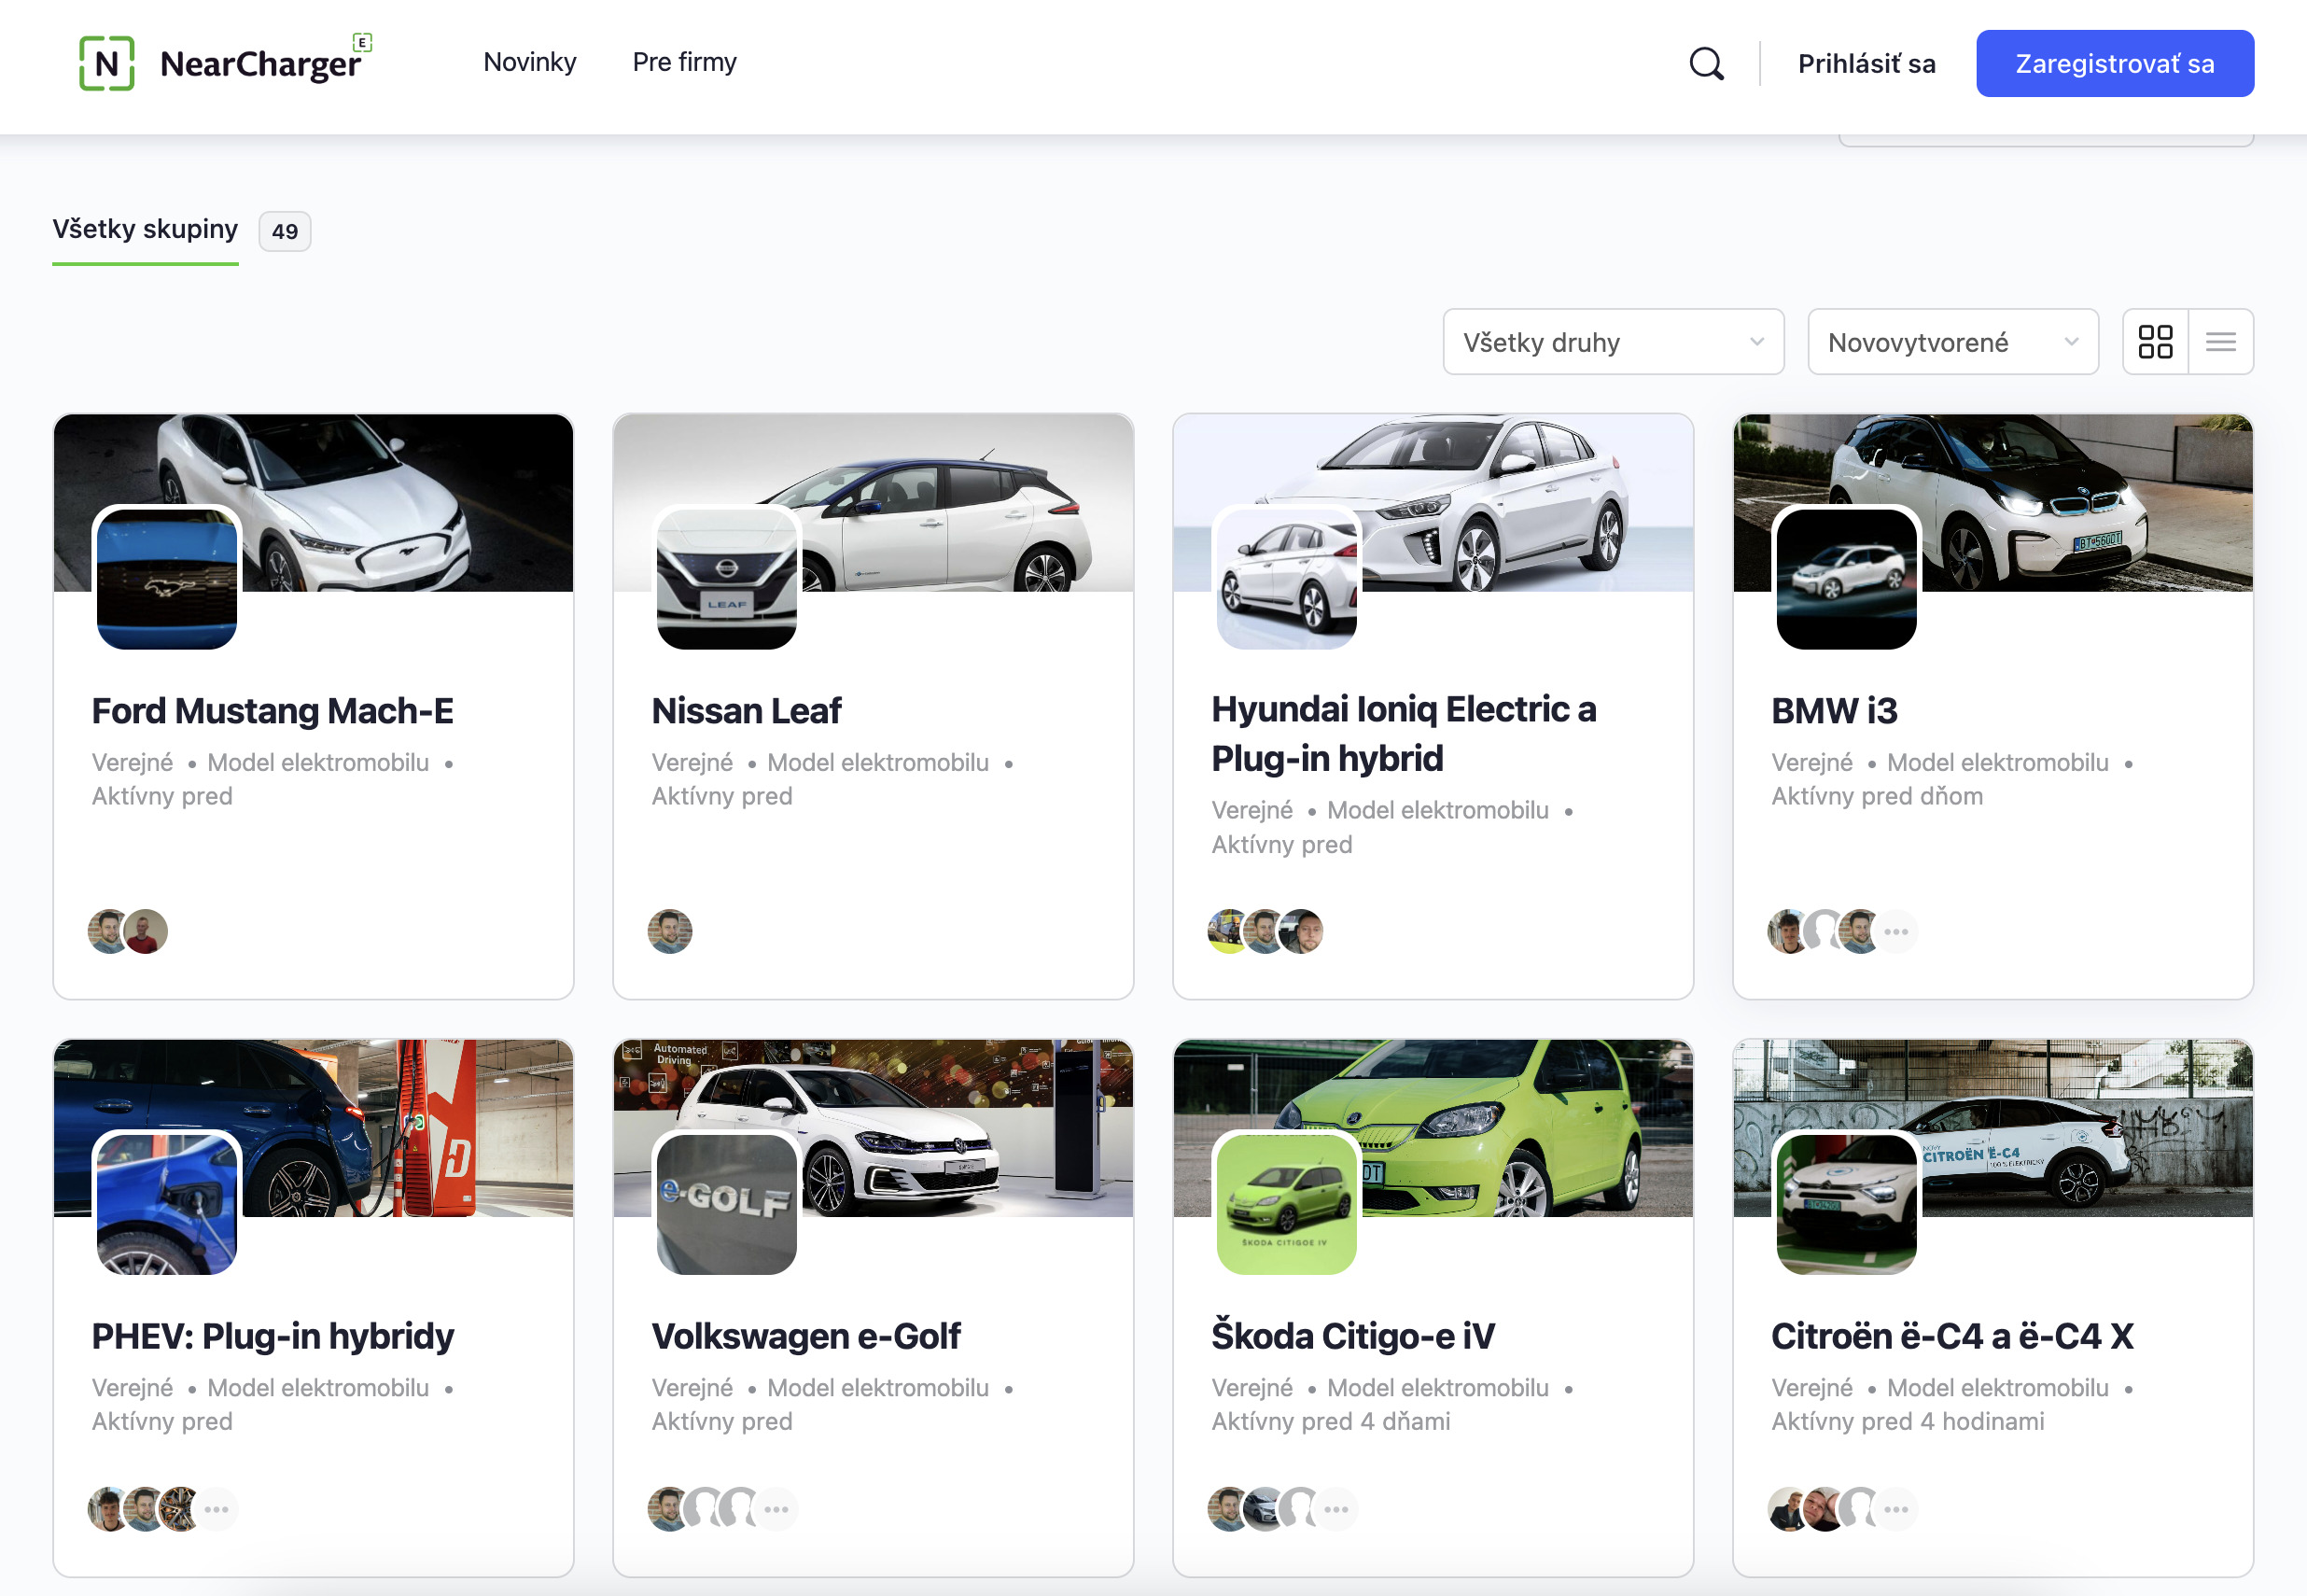Screen dimensions: 2307x1596
Task: Open Citroën ë-C4 group avatar image
Action: (1846, 1204)
